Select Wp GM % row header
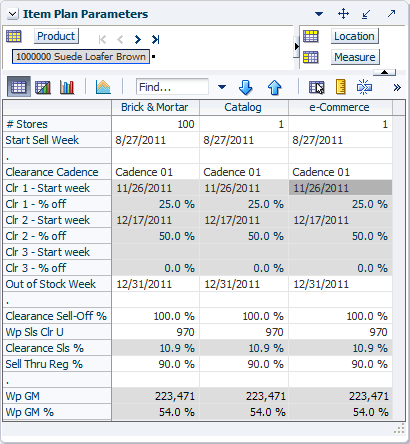Screen dimensions: 410x444 pyautogui.click(x=57, y=412)
